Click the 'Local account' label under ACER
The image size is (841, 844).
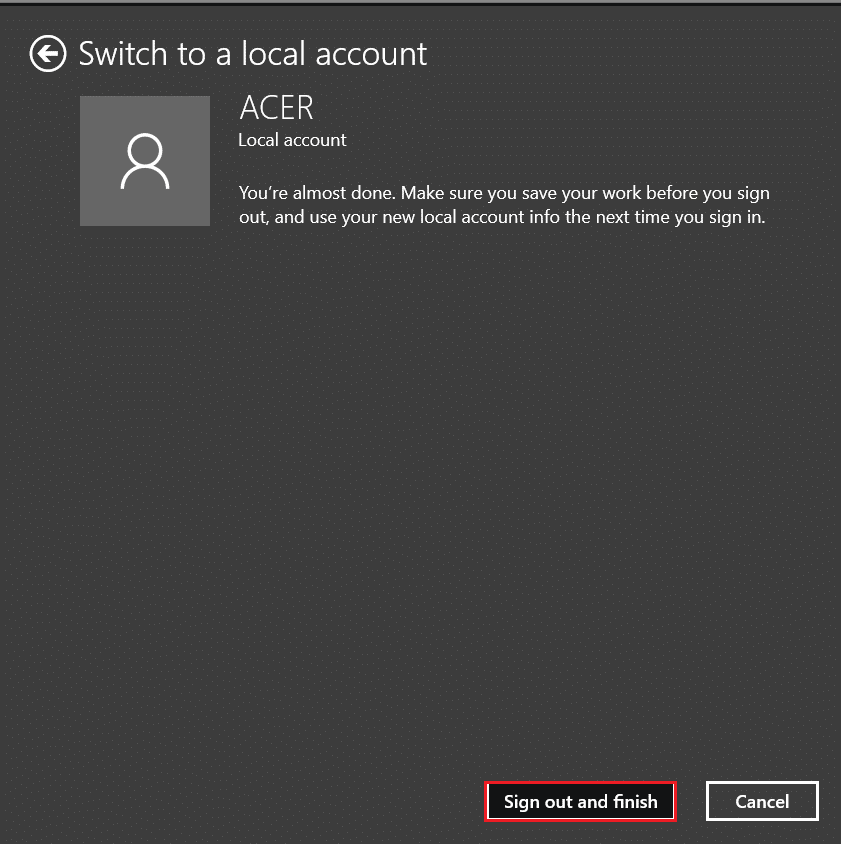click(x=292, y=140)
